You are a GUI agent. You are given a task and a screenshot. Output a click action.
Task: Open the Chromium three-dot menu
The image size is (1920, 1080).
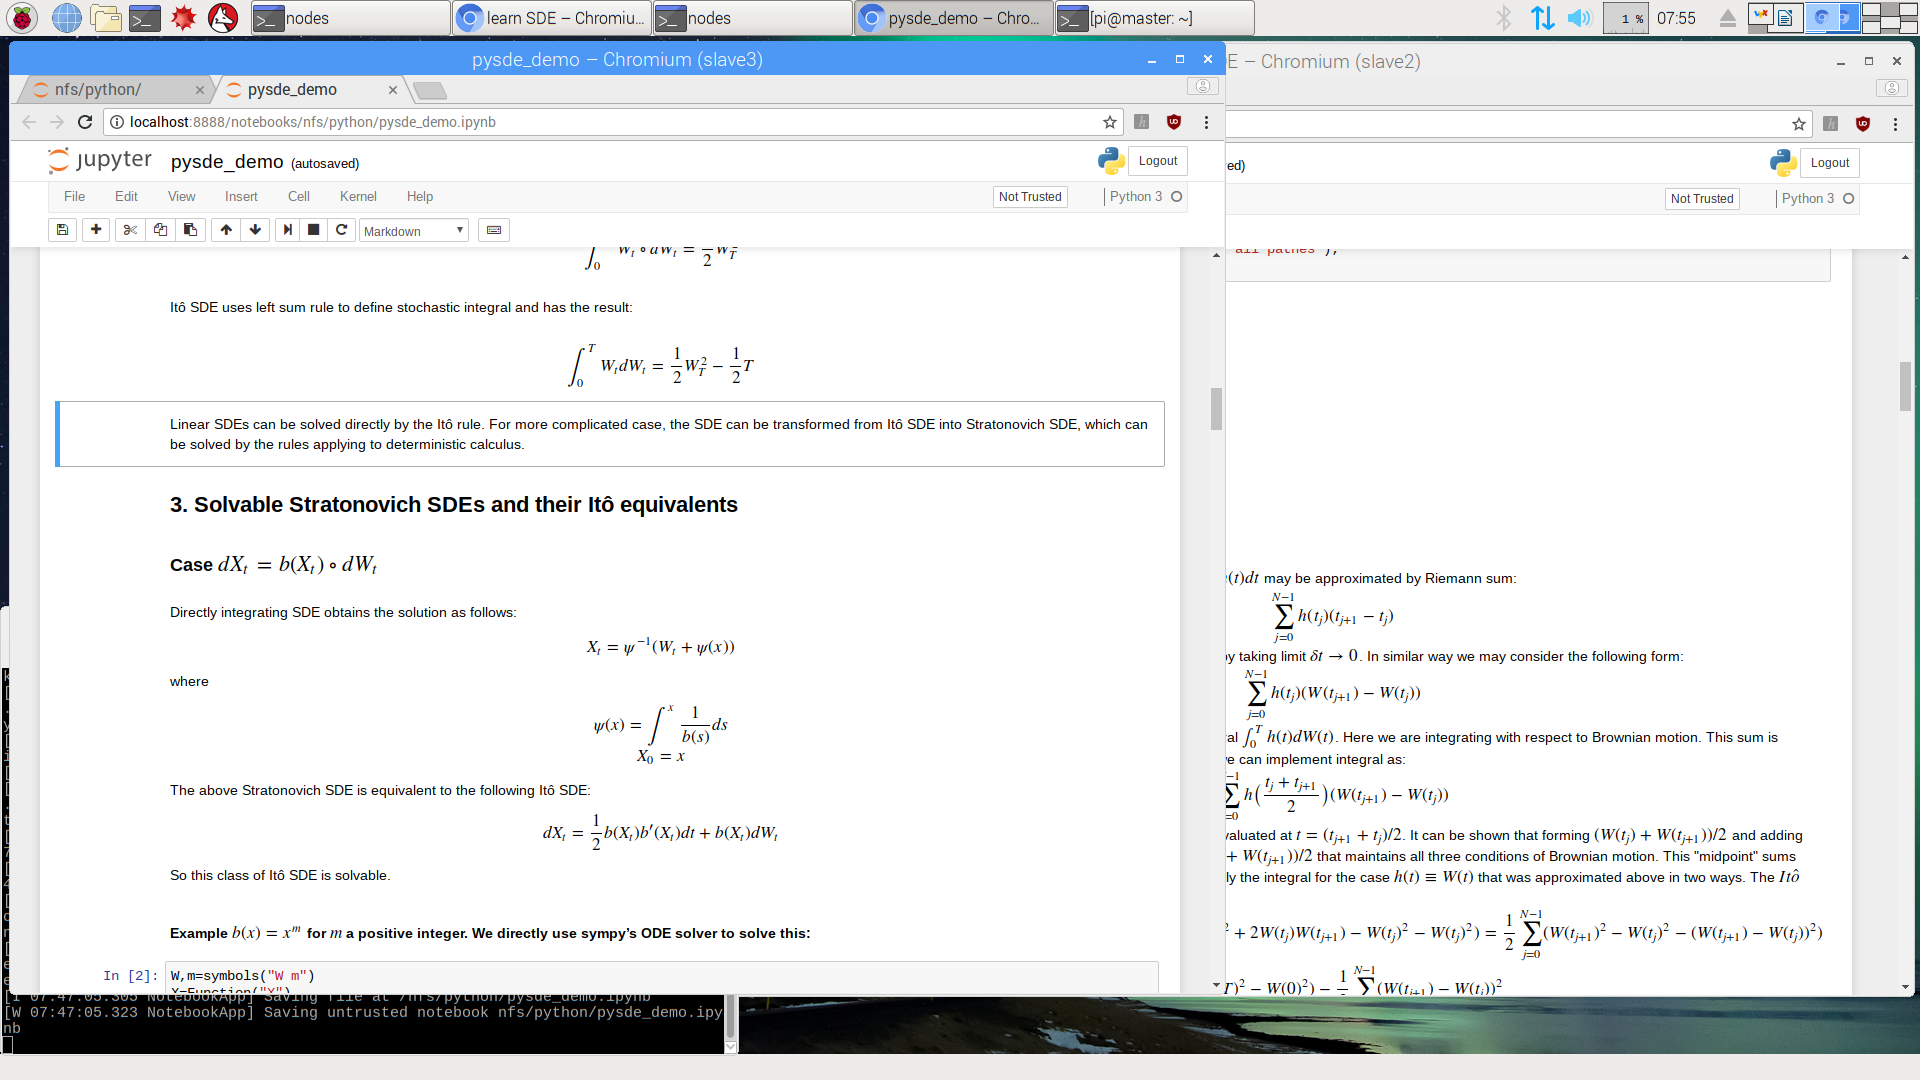click(1206, 122)
